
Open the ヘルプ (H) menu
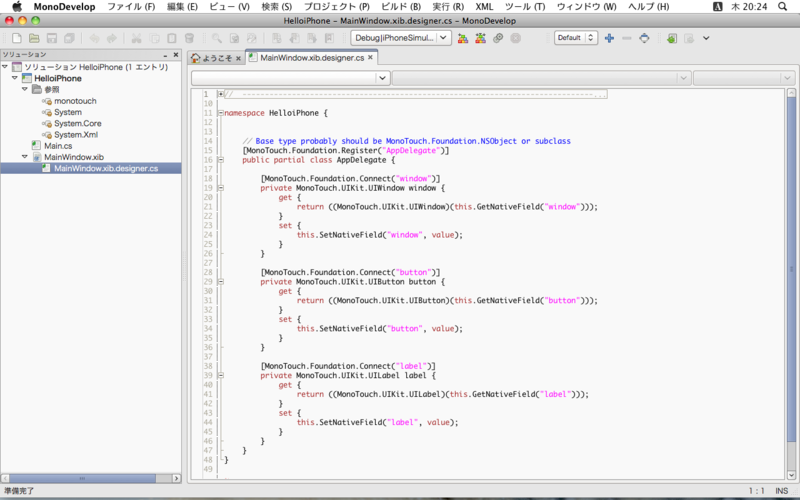(648, 7)
